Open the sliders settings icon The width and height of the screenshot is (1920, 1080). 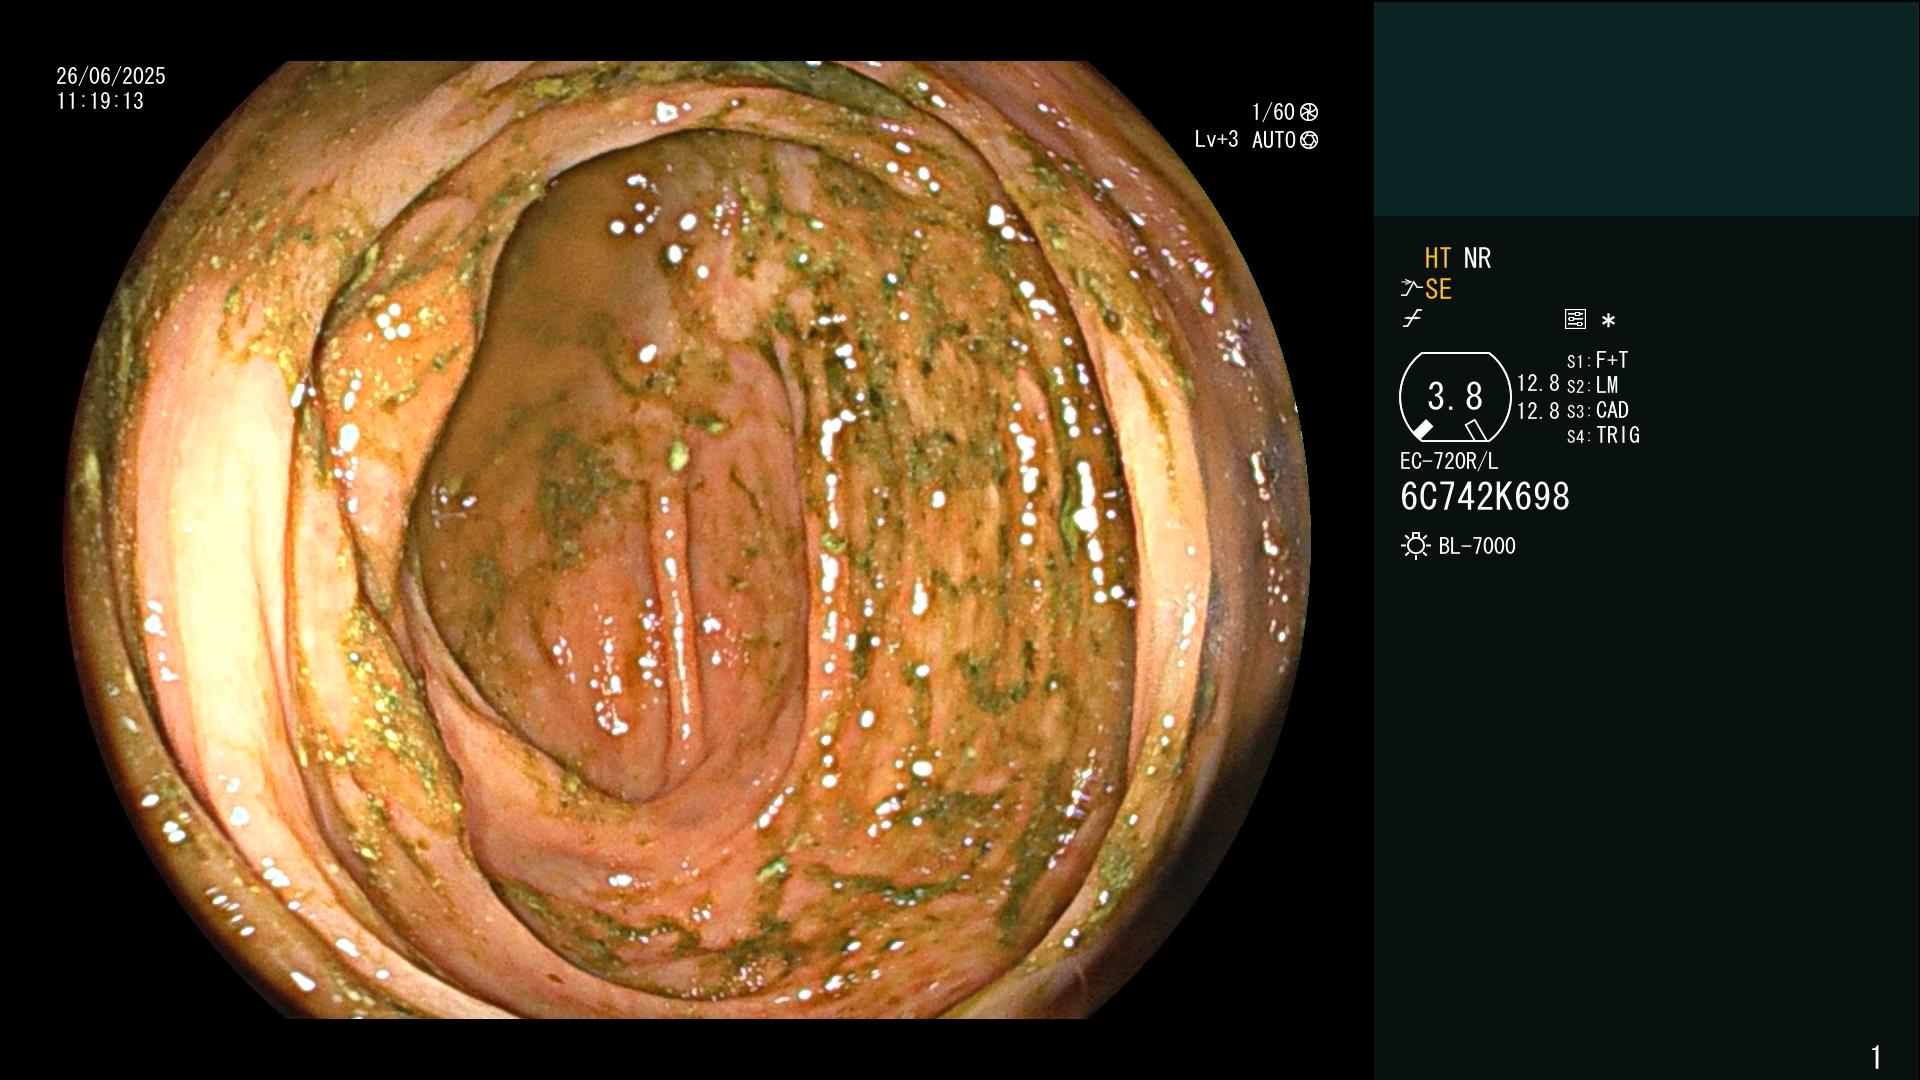coord(1575,319)
